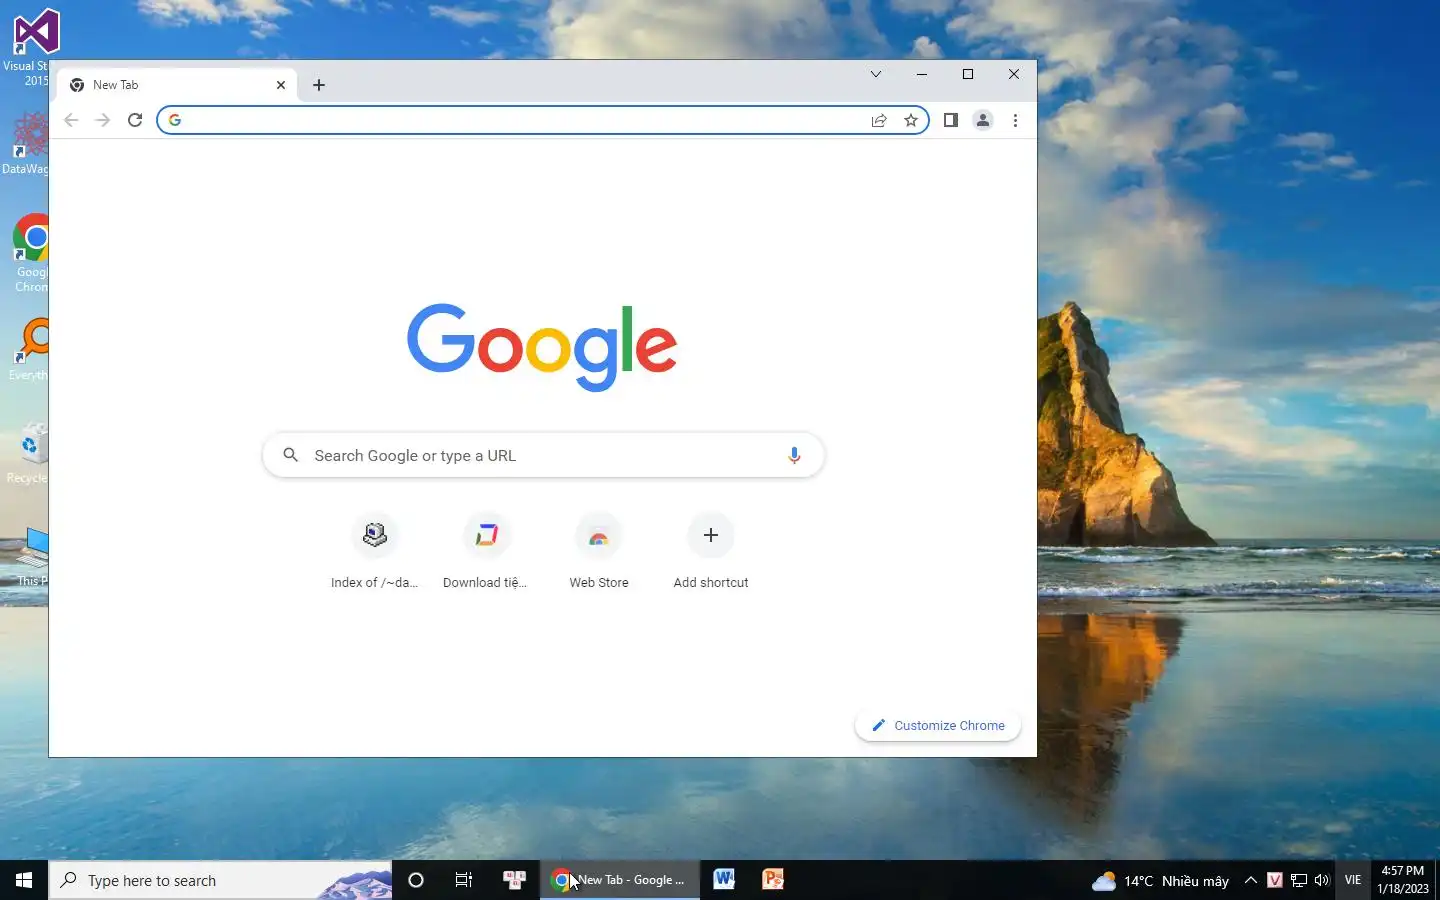Select the This PC desktop icon
This screenshot has width=1440, height=900.
30,556
